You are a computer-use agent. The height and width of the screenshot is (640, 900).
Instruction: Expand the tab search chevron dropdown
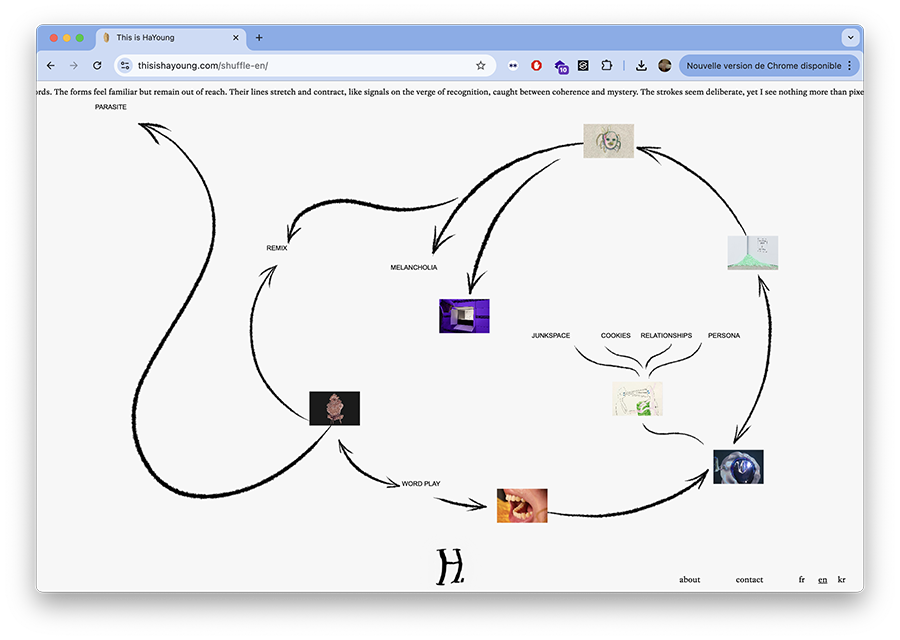850,38
